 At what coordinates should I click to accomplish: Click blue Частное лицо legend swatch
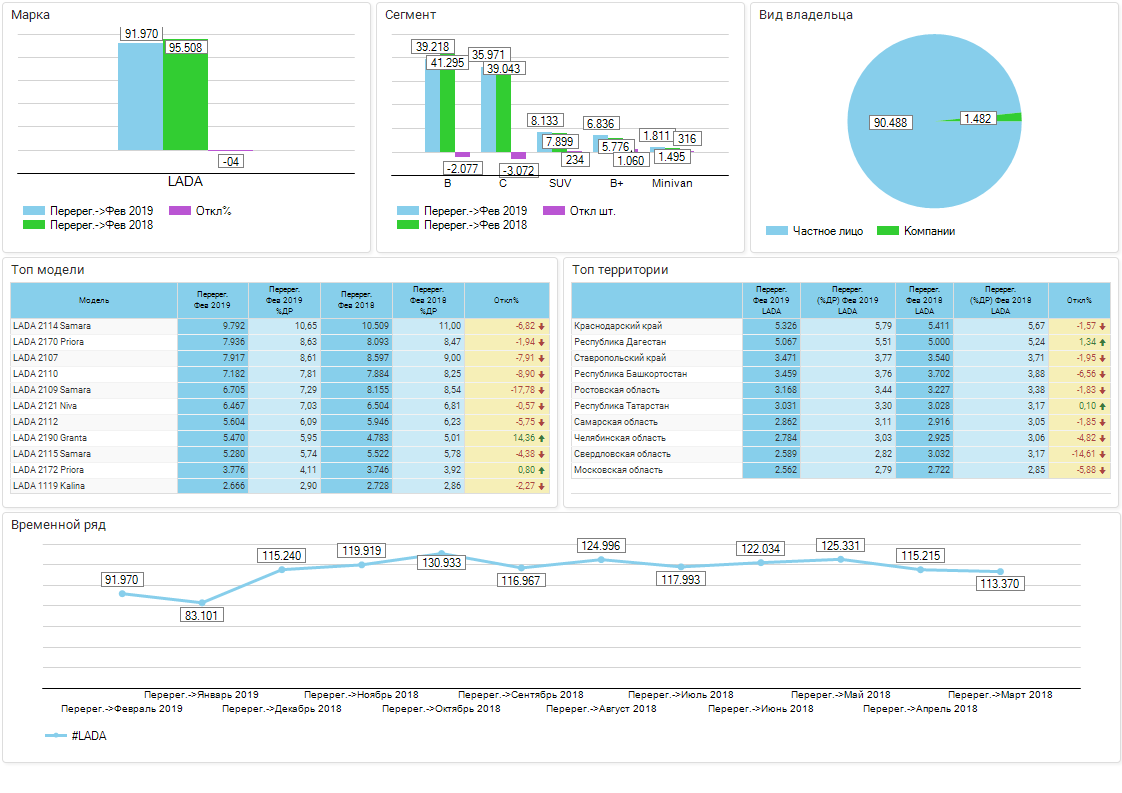777,231
